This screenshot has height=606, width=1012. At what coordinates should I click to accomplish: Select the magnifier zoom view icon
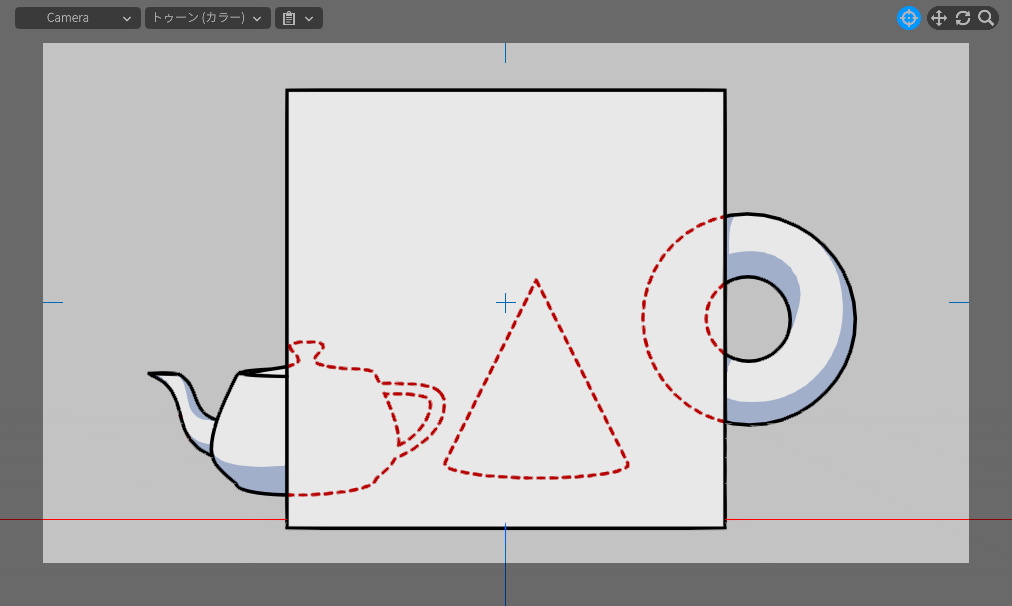pos(986,18)
